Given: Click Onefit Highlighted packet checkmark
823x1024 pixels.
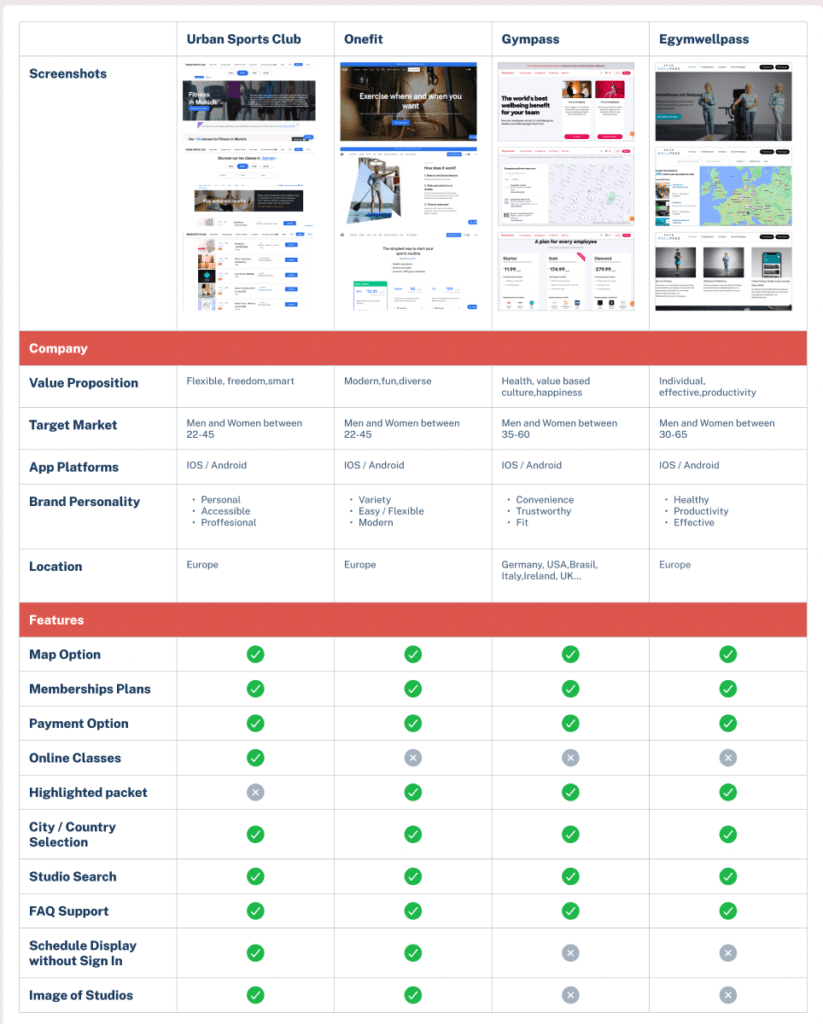Looking at the screenshot, I should [x=413, y=792].
